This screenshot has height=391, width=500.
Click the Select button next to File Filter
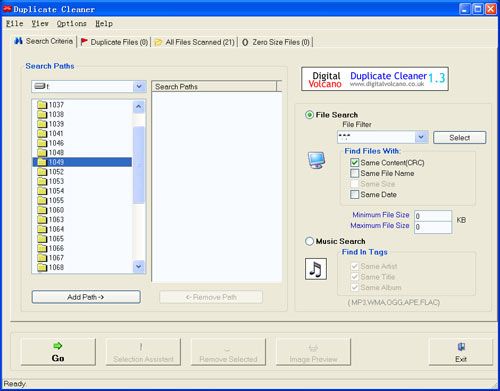pos(459,138)
